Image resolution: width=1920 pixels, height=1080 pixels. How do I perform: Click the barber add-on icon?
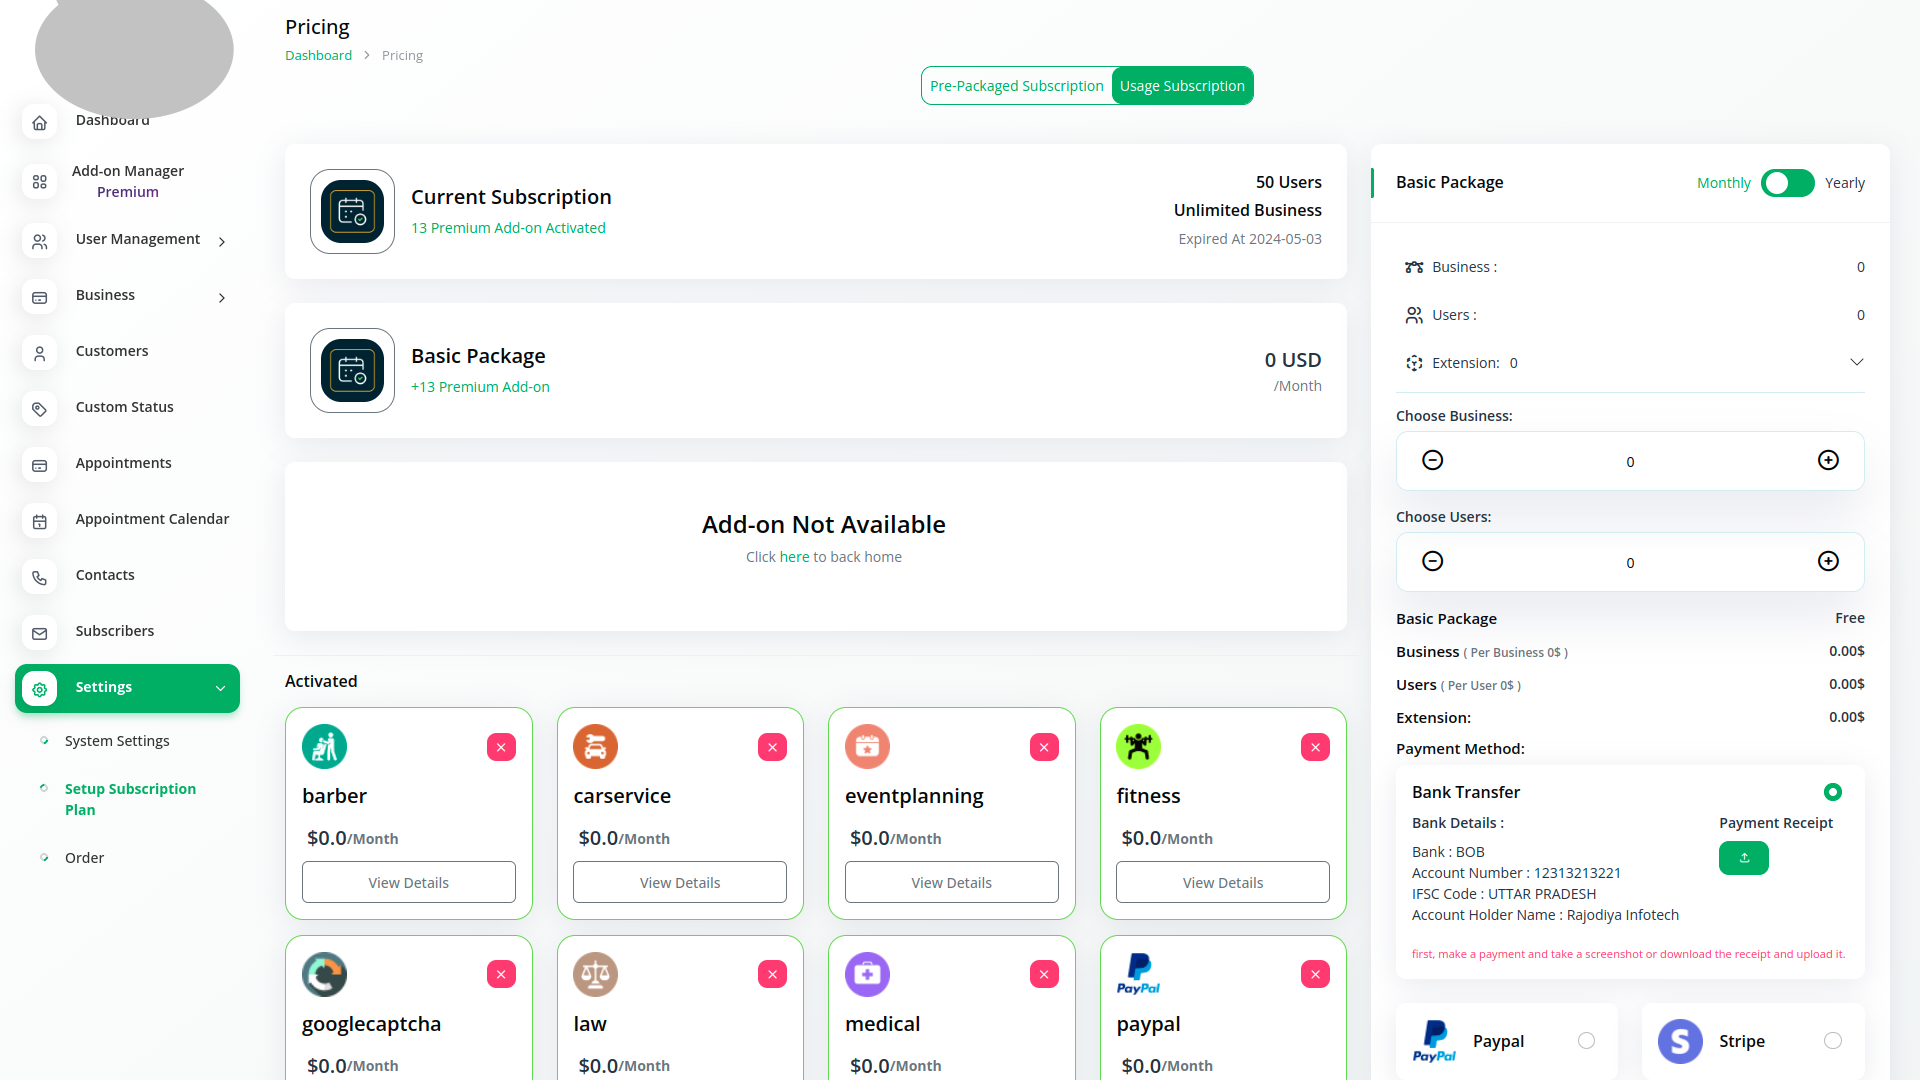point(325,747)
